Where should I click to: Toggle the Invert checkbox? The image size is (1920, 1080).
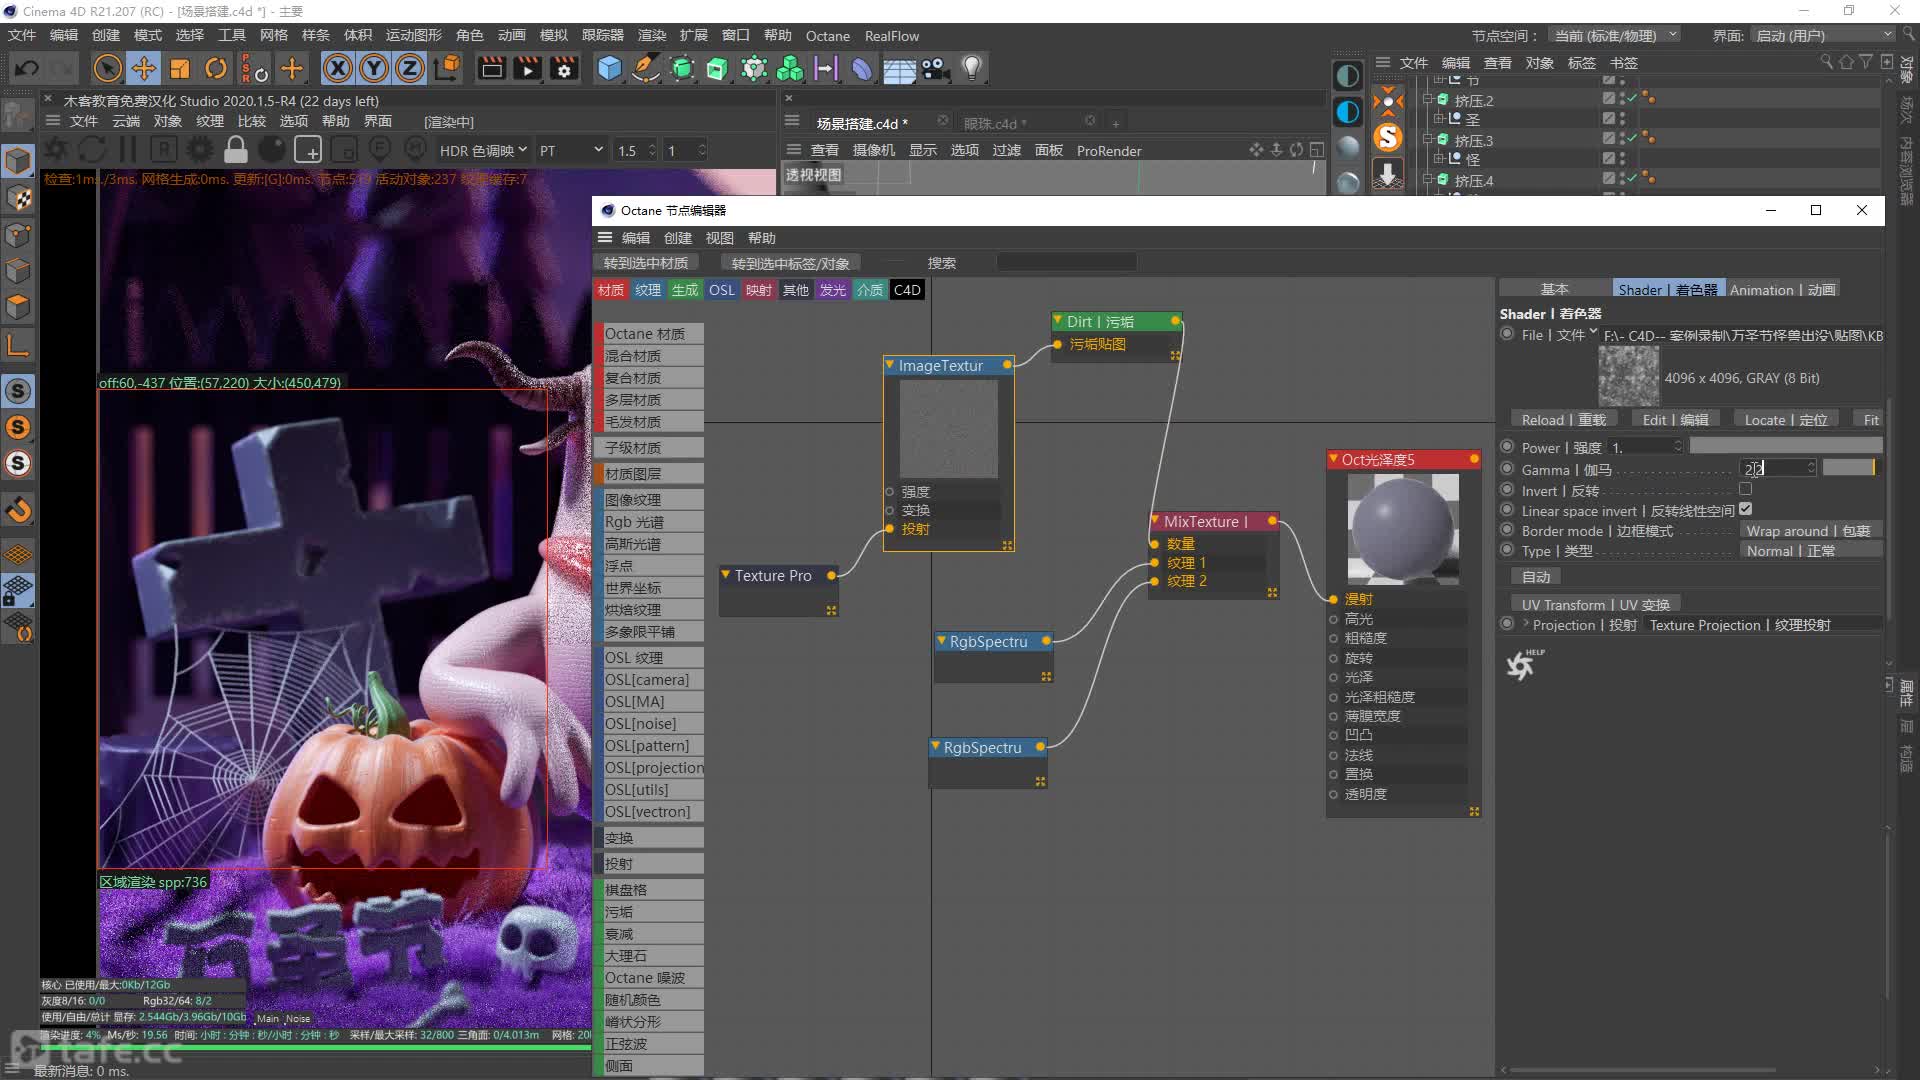click(1745, 490)
